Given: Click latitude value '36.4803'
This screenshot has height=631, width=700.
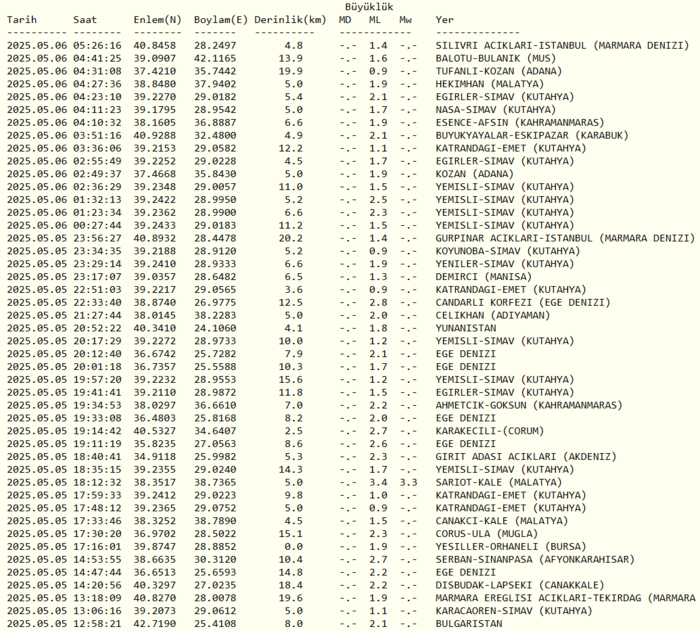Looking at the screenshot, I should (x=155, y=418).
